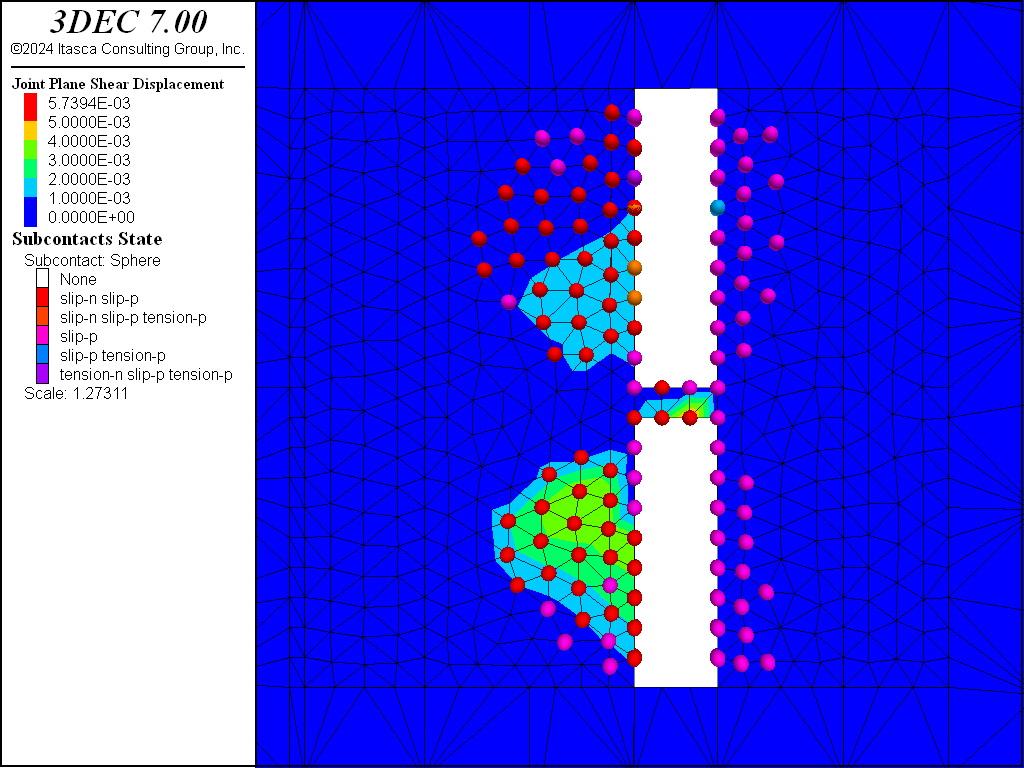This screenshot has width=1024, height=768.
Task: Click the tension-n slip-p tension-p label
Action: click(x=146, y=374)
